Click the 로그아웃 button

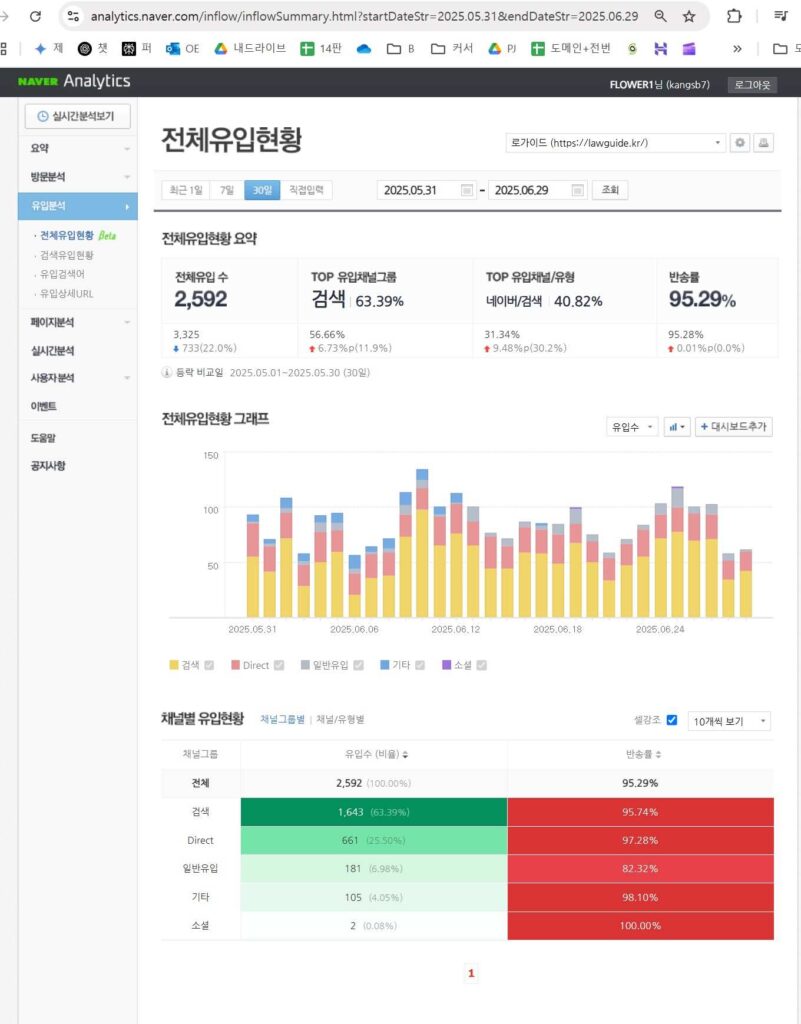752,84
